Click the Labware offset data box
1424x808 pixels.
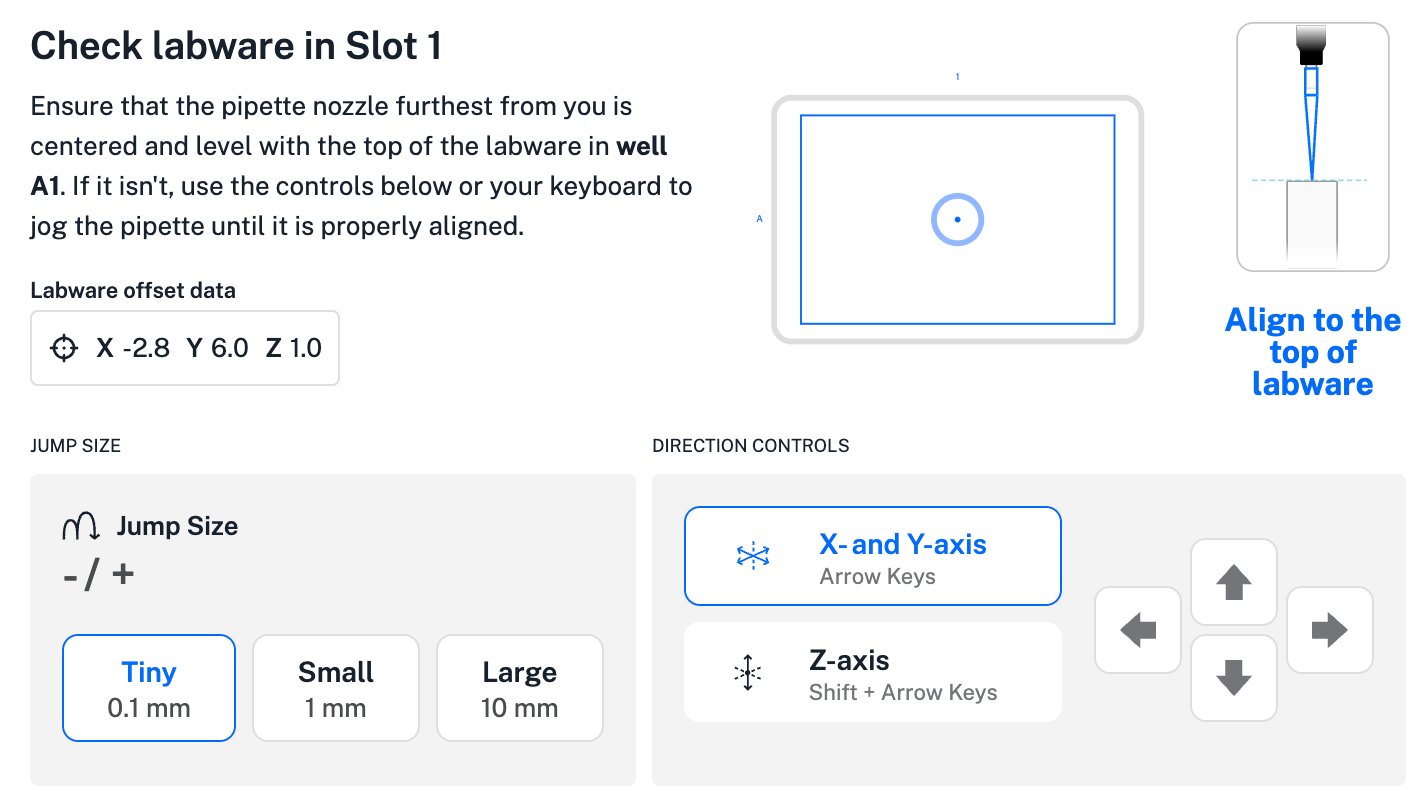[185, 348]
